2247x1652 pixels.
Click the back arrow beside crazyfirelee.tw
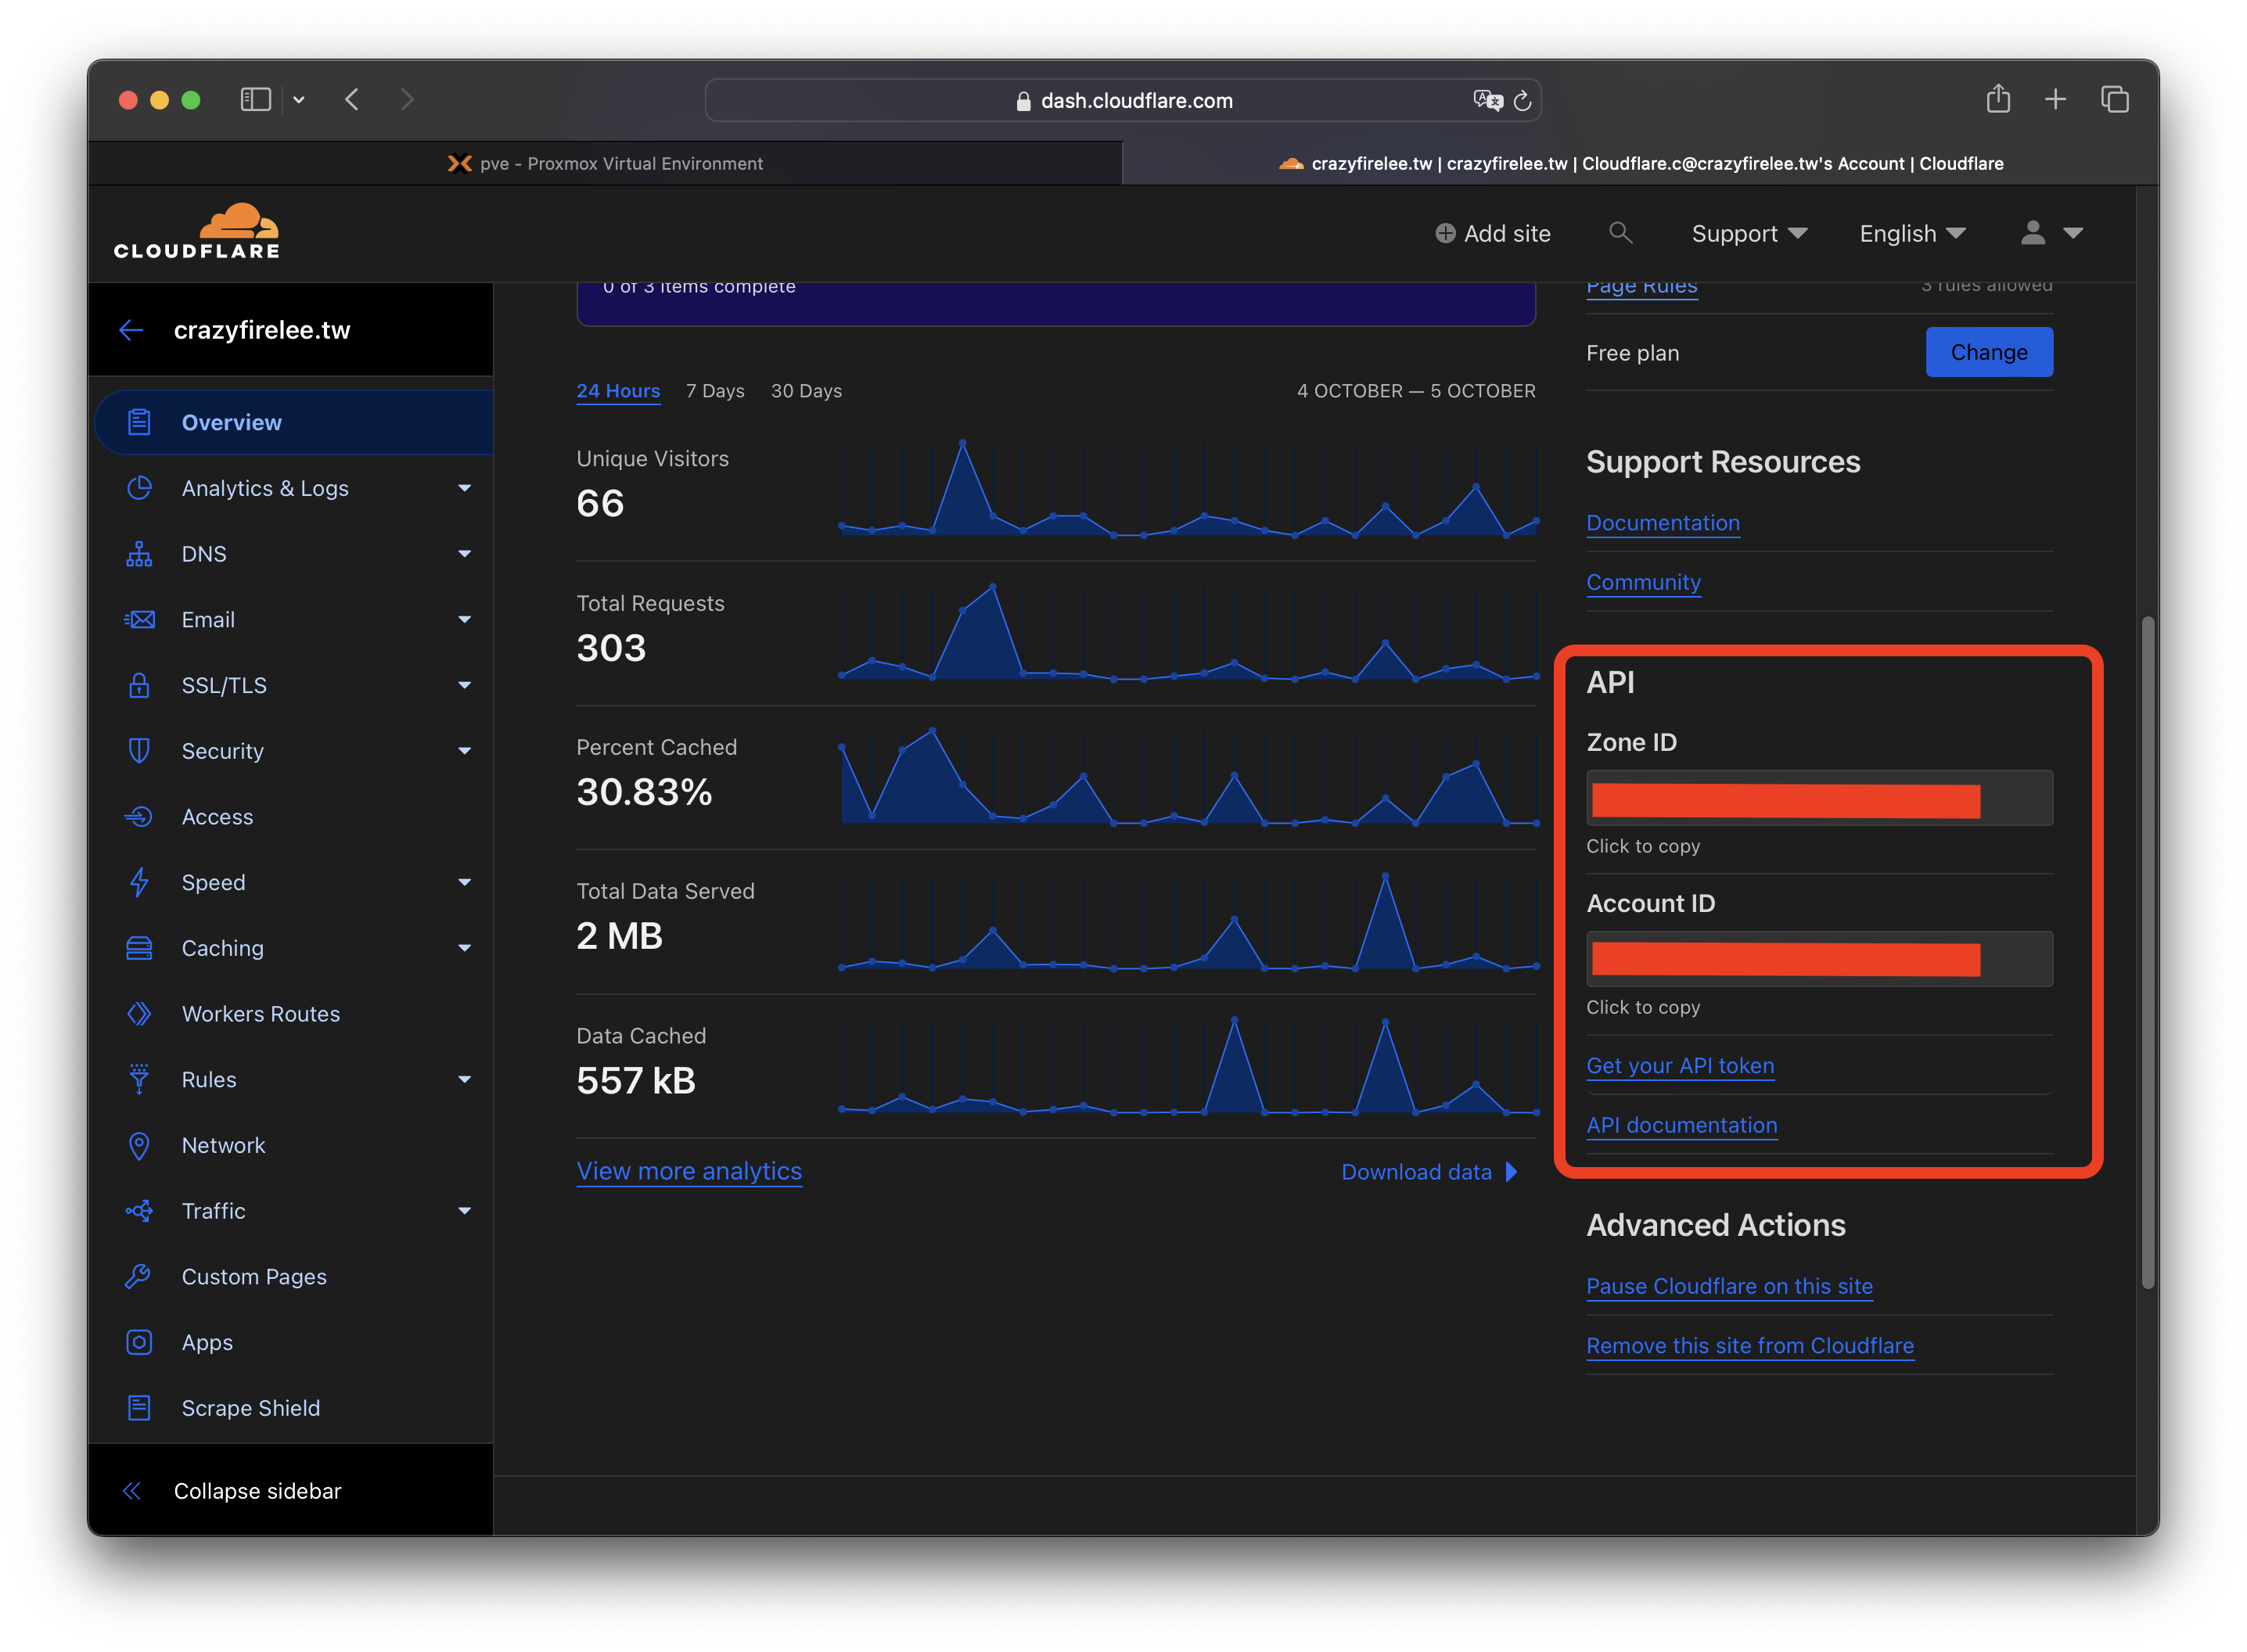tap(131, 330)
